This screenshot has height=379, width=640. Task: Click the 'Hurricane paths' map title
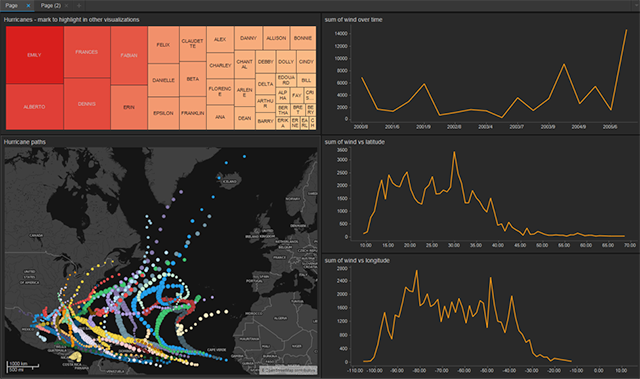pos(24,142)
